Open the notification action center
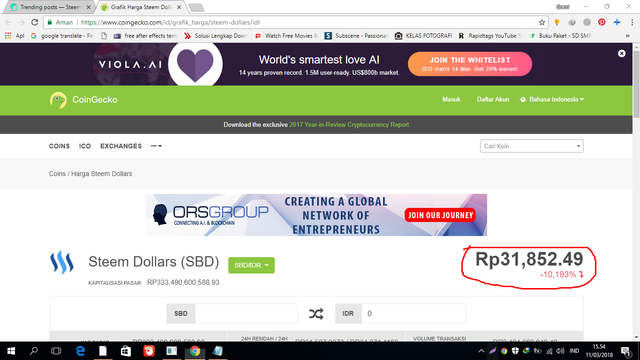Image resolution: width=640 pixels, height=360 pixels. click(x=627, y=351)
